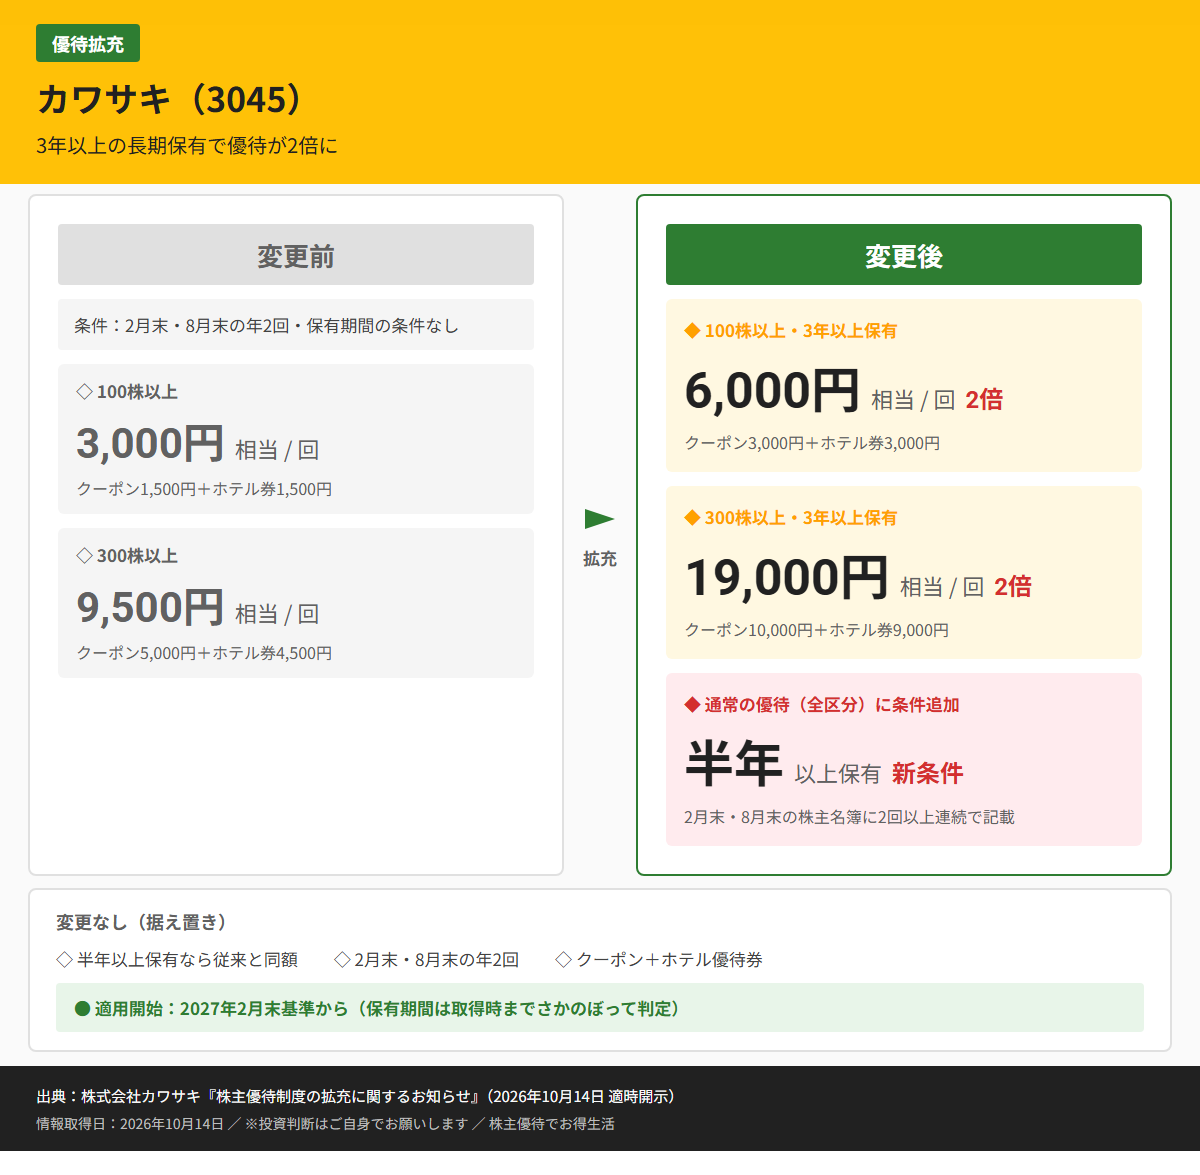1200x1175 pixels.
Task: Click the 拡充 label under the arrow
Action: click(x=600, y=559)
